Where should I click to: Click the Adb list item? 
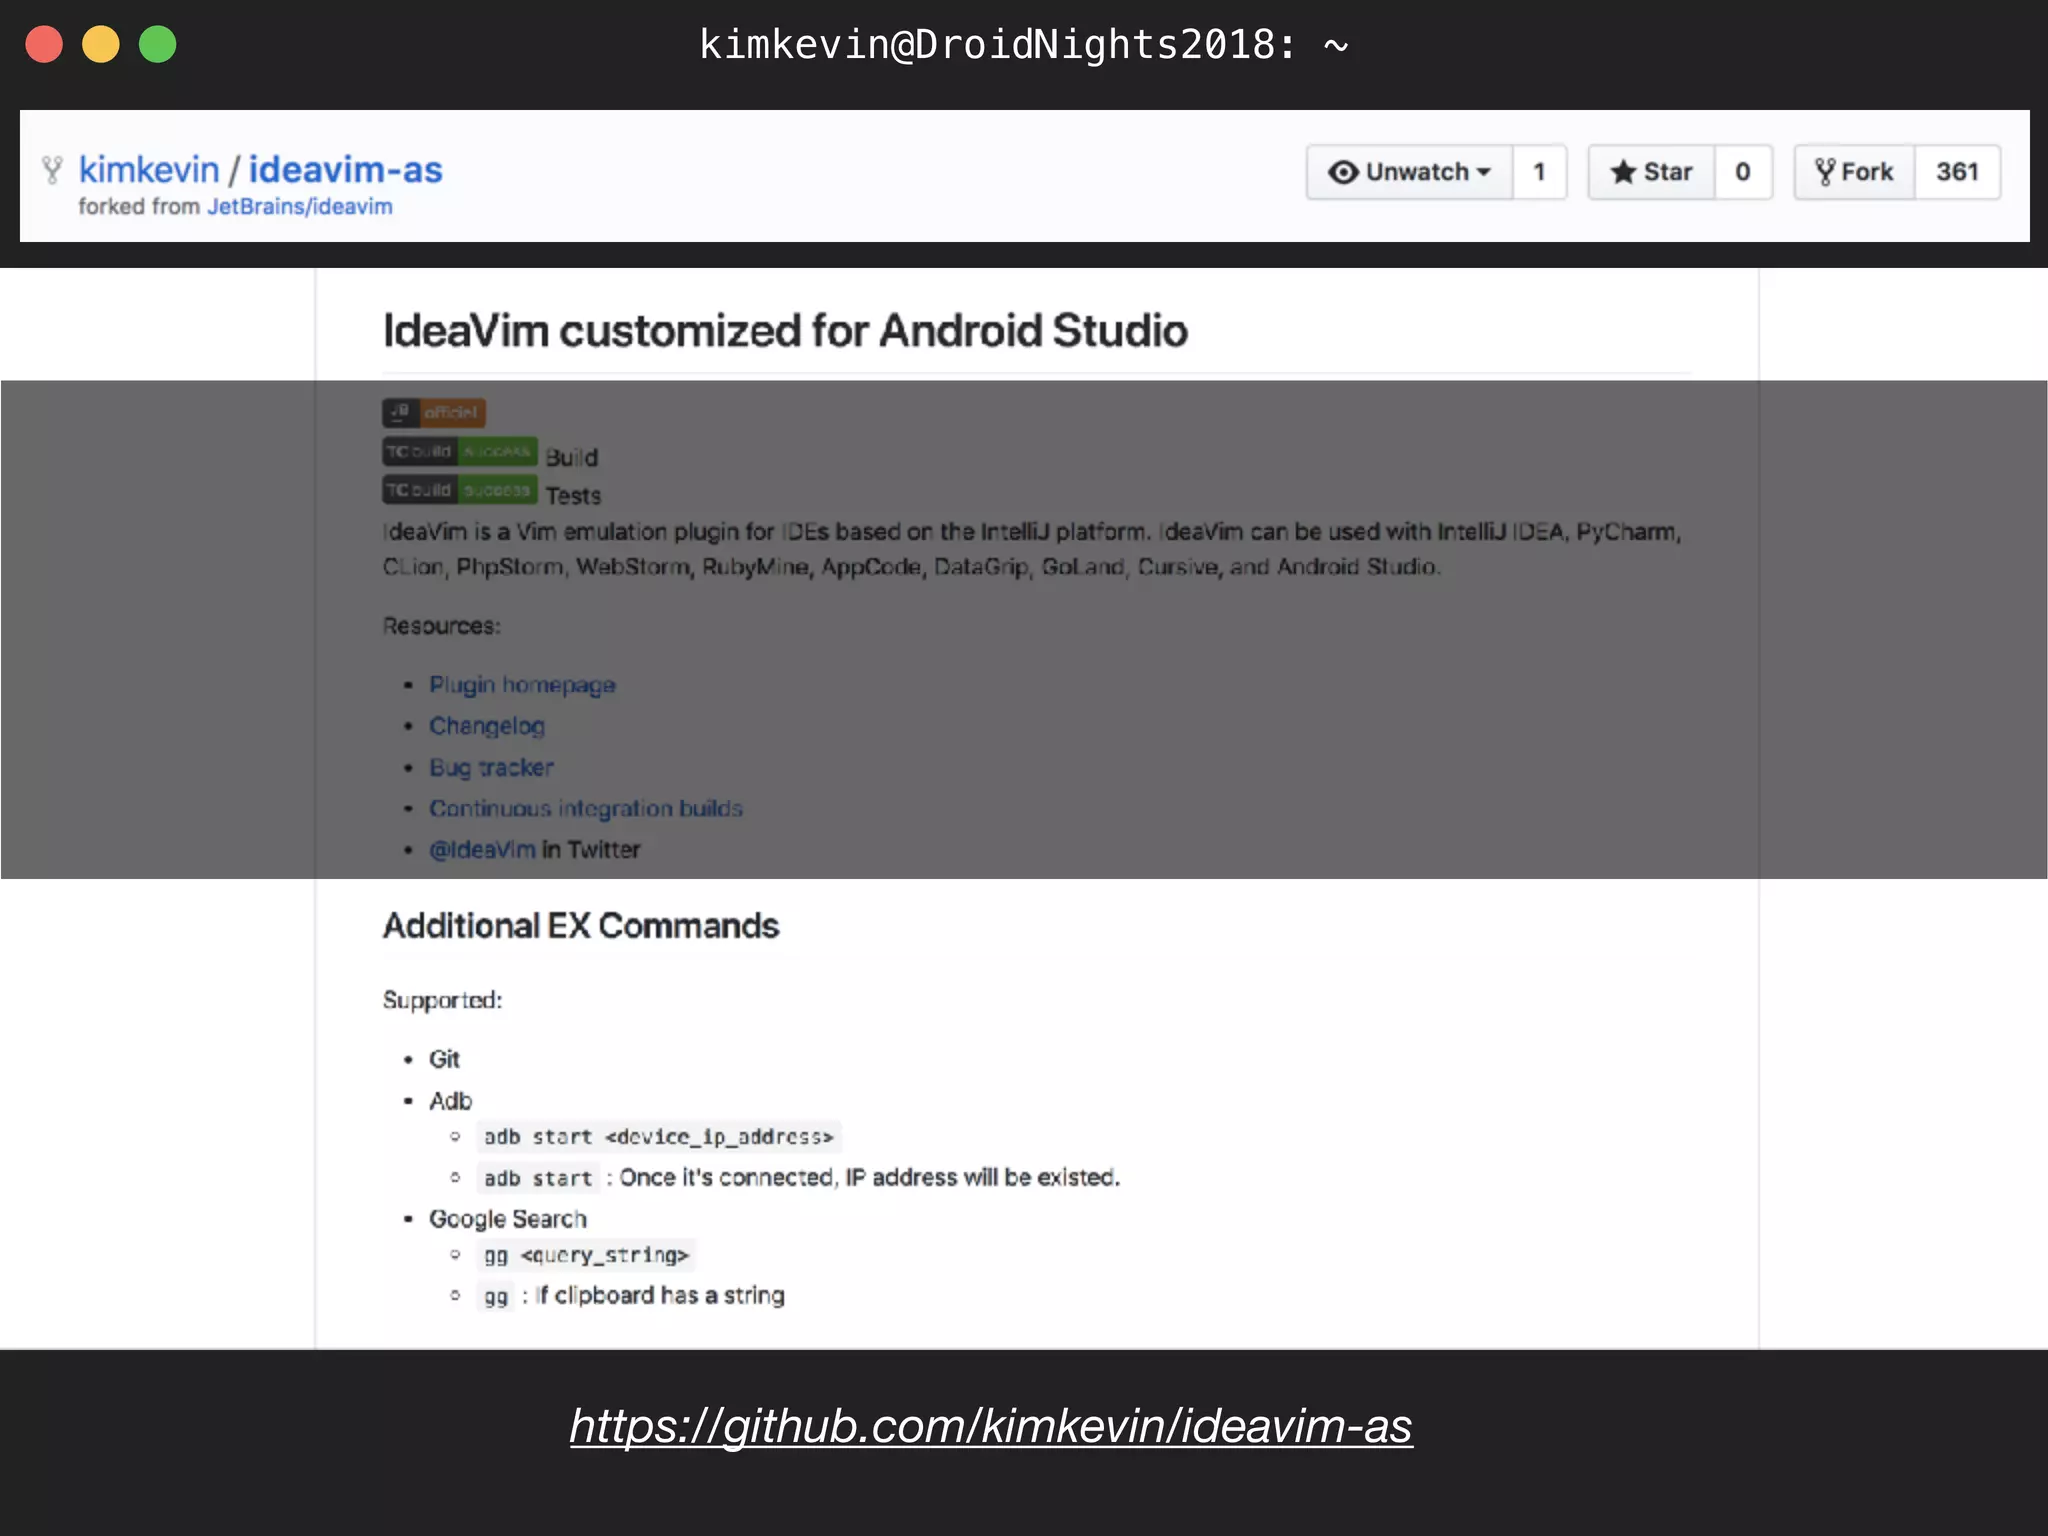450,1101
